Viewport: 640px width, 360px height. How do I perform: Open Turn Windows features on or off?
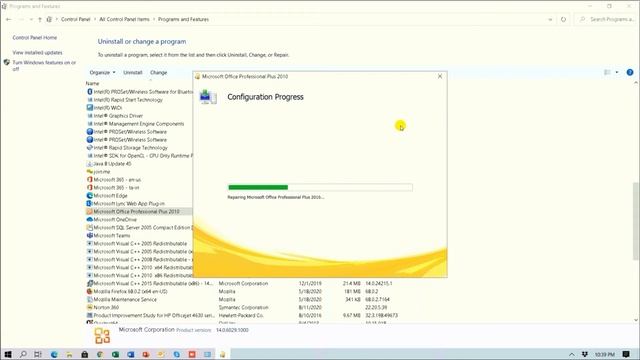click(x=44, y=65)
